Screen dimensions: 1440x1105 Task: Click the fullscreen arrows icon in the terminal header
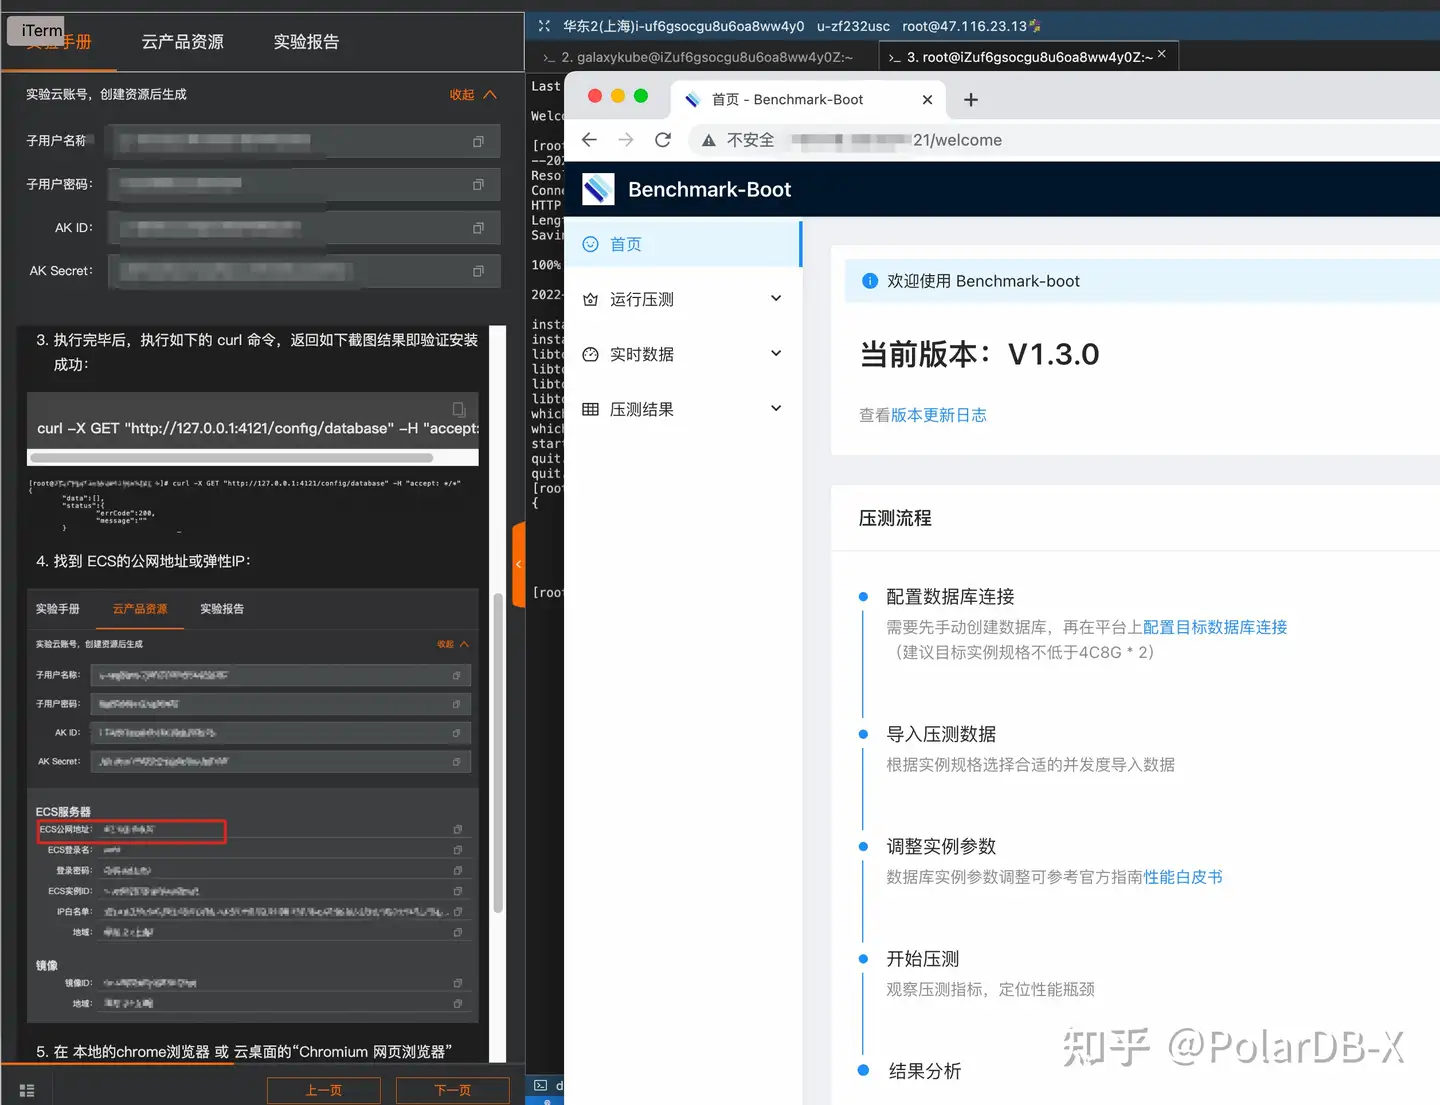[544, 26]
